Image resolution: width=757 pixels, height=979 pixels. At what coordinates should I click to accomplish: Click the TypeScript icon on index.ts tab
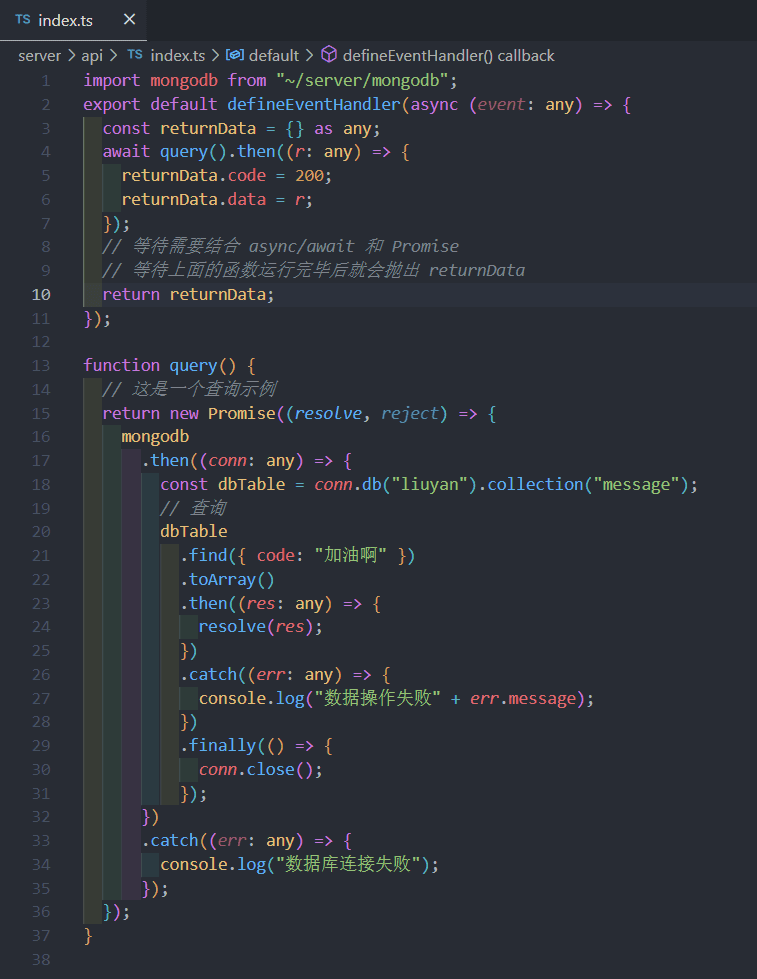point(23,19)
